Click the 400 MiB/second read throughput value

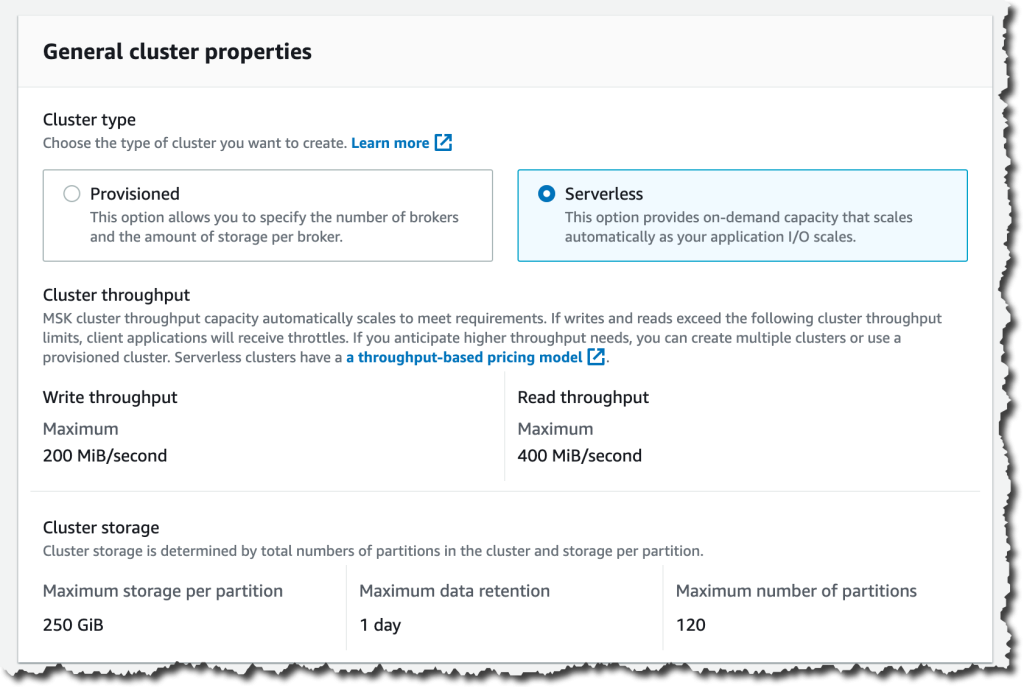(x=578, y=455)
